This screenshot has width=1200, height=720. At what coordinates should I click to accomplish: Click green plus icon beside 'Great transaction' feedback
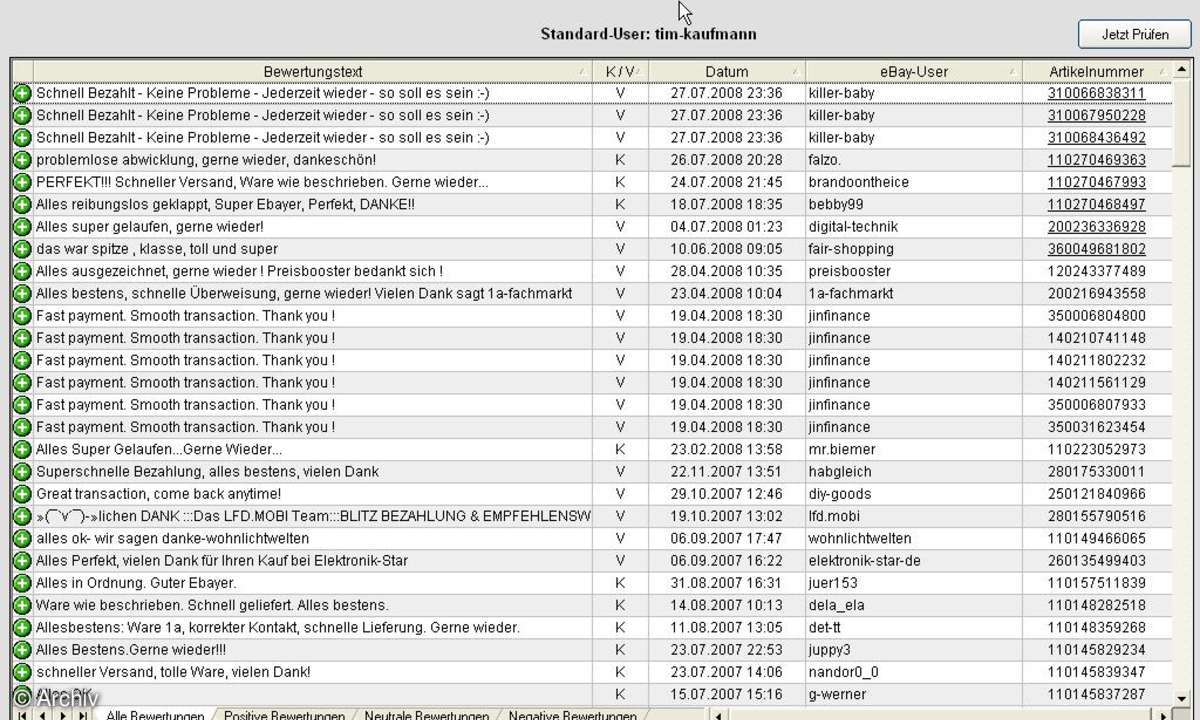[x=22, y=494]
